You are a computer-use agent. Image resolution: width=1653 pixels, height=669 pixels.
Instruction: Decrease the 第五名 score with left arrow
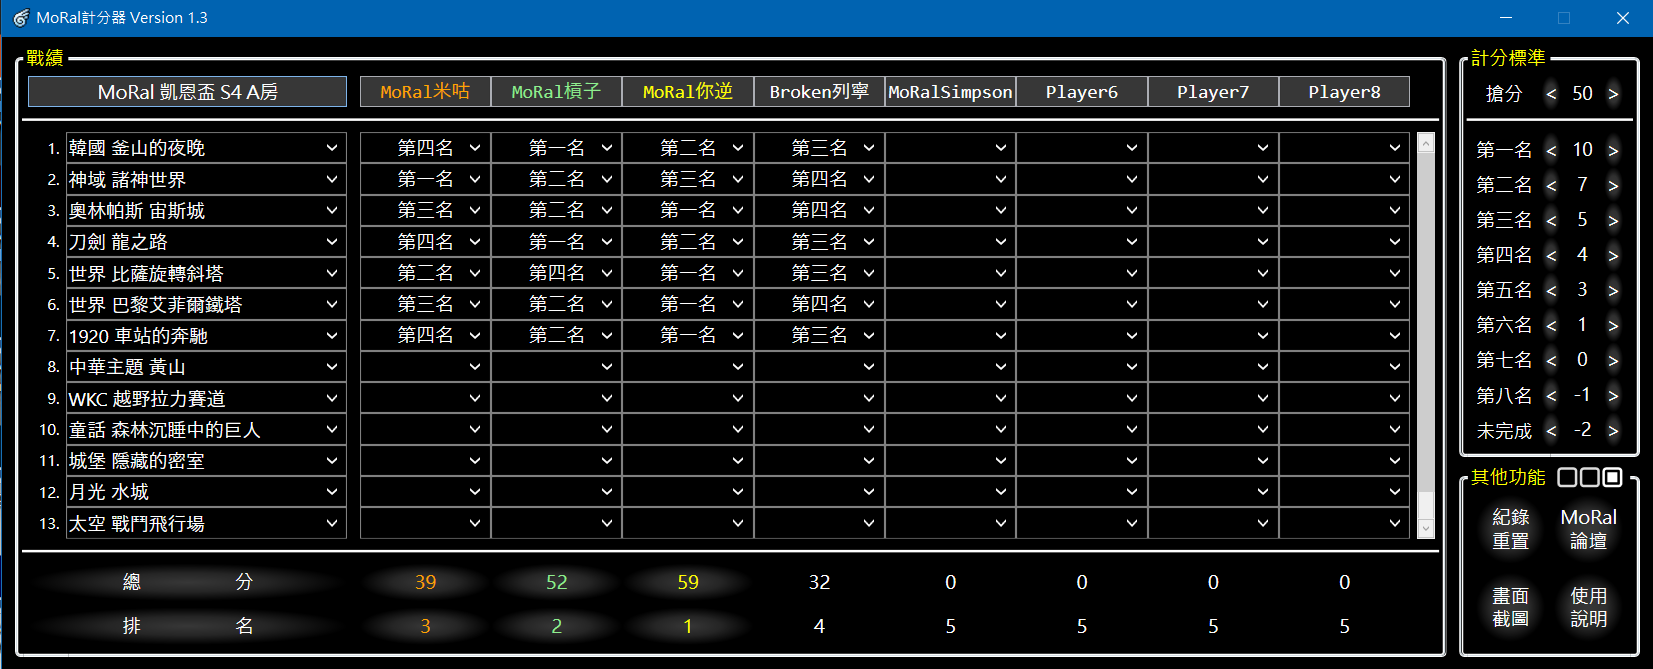1551,291
